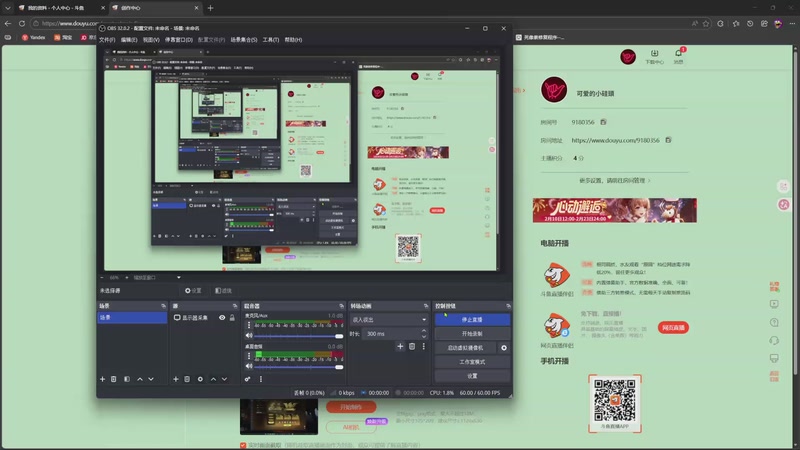Delete selected source with trash icon

(x=187, y=379)
